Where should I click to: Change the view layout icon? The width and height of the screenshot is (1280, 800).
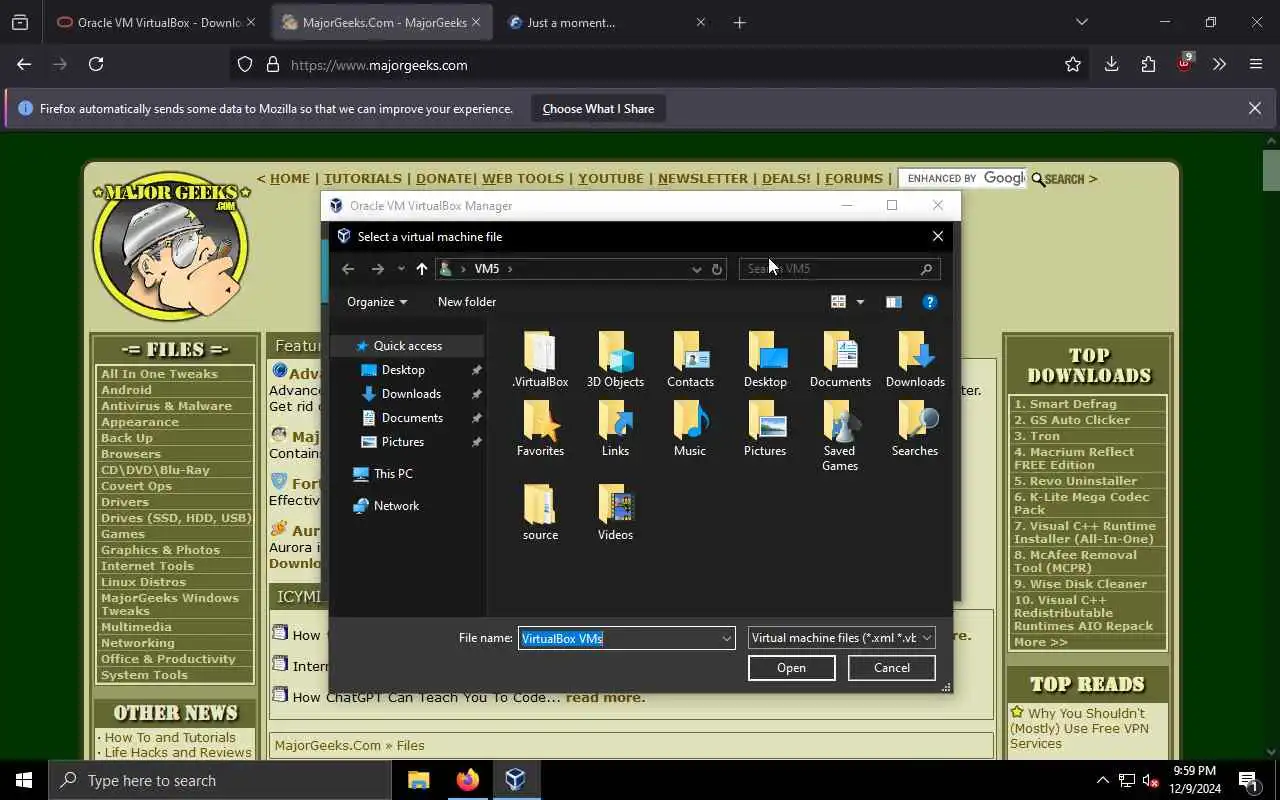[838, 302]
